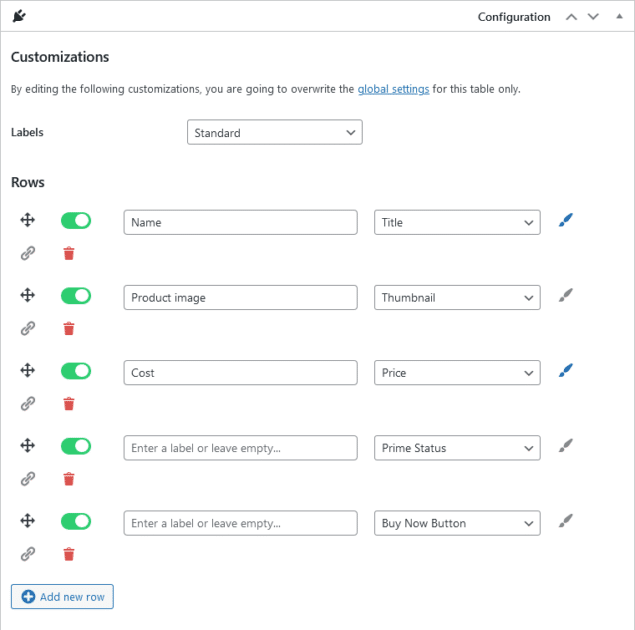
Task: Click paintbrush icon beside Thumbnail dropdown
Action: [x=566, y=296]
